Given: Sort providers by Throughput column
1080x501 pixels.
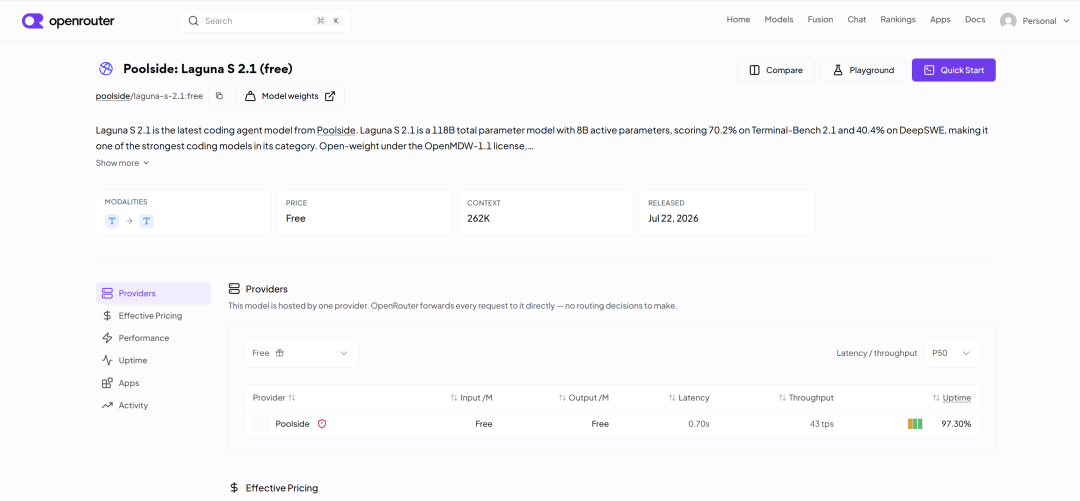Looking at the screenshot, I should (806, 398).
